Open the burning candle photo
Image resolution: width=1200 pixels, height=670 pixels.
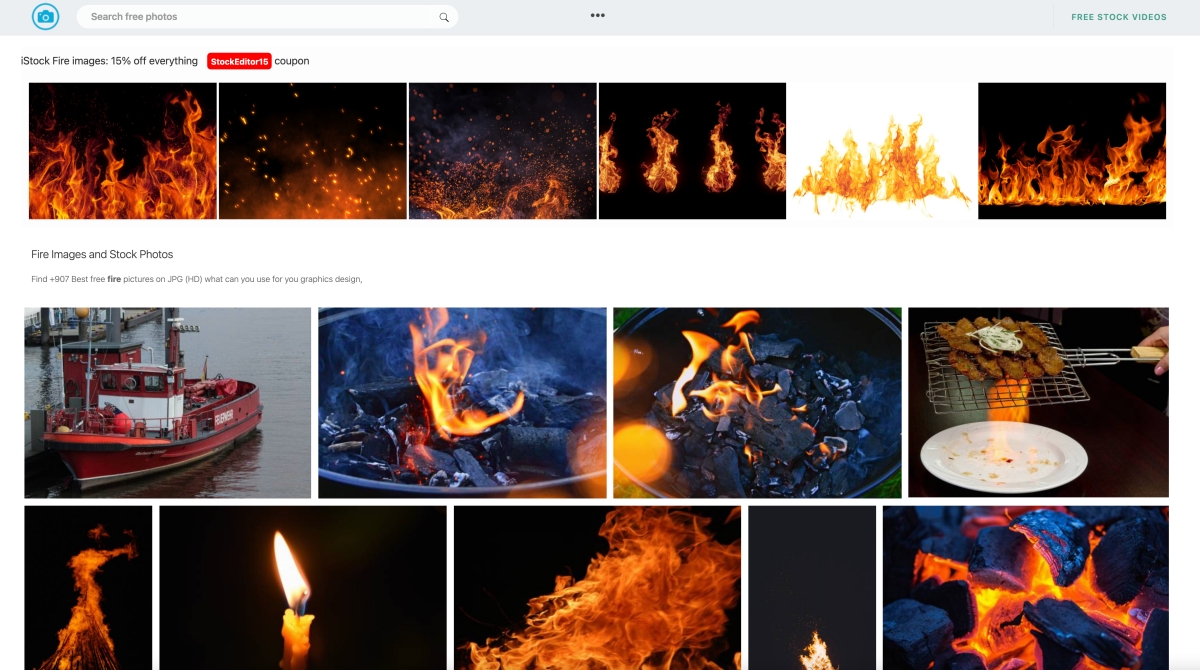[x=303, y=588]
